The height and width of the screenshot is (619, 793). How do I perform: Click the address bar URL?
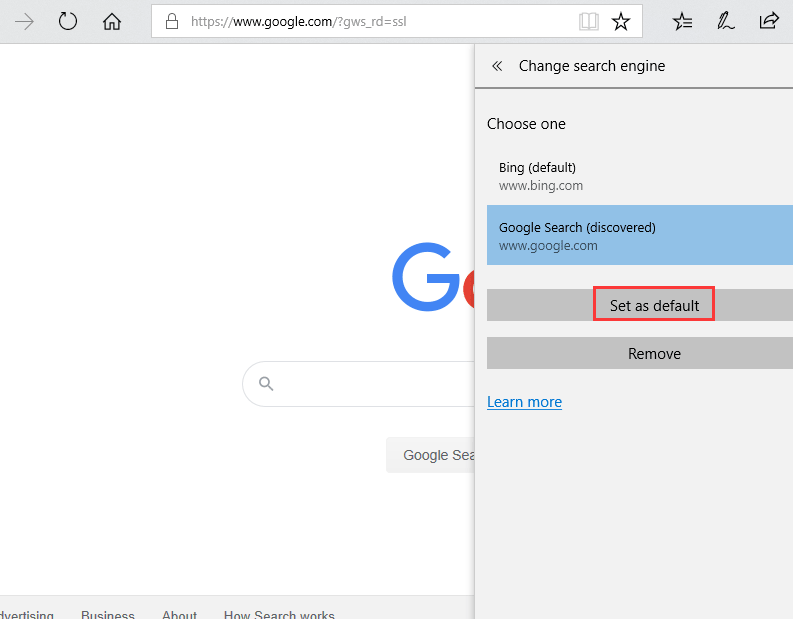click(x=298, y=22)
